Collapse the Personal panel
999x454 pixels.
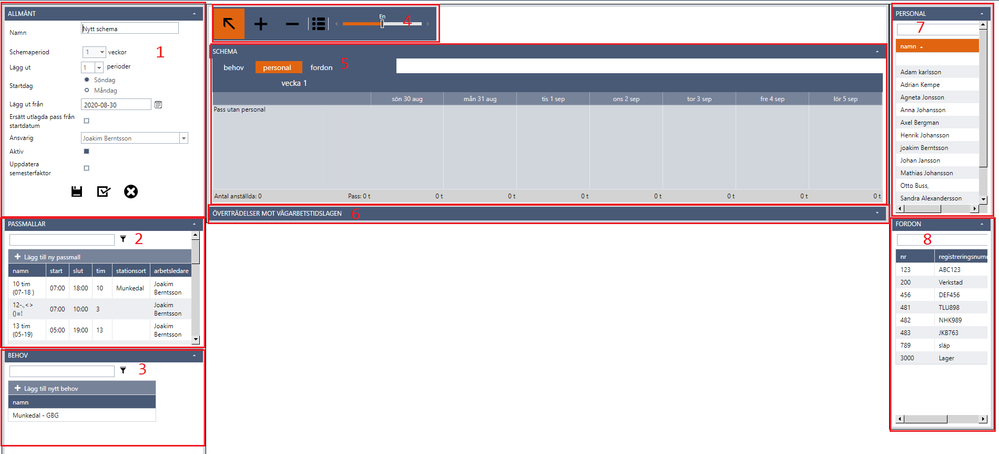pos(981,13)
